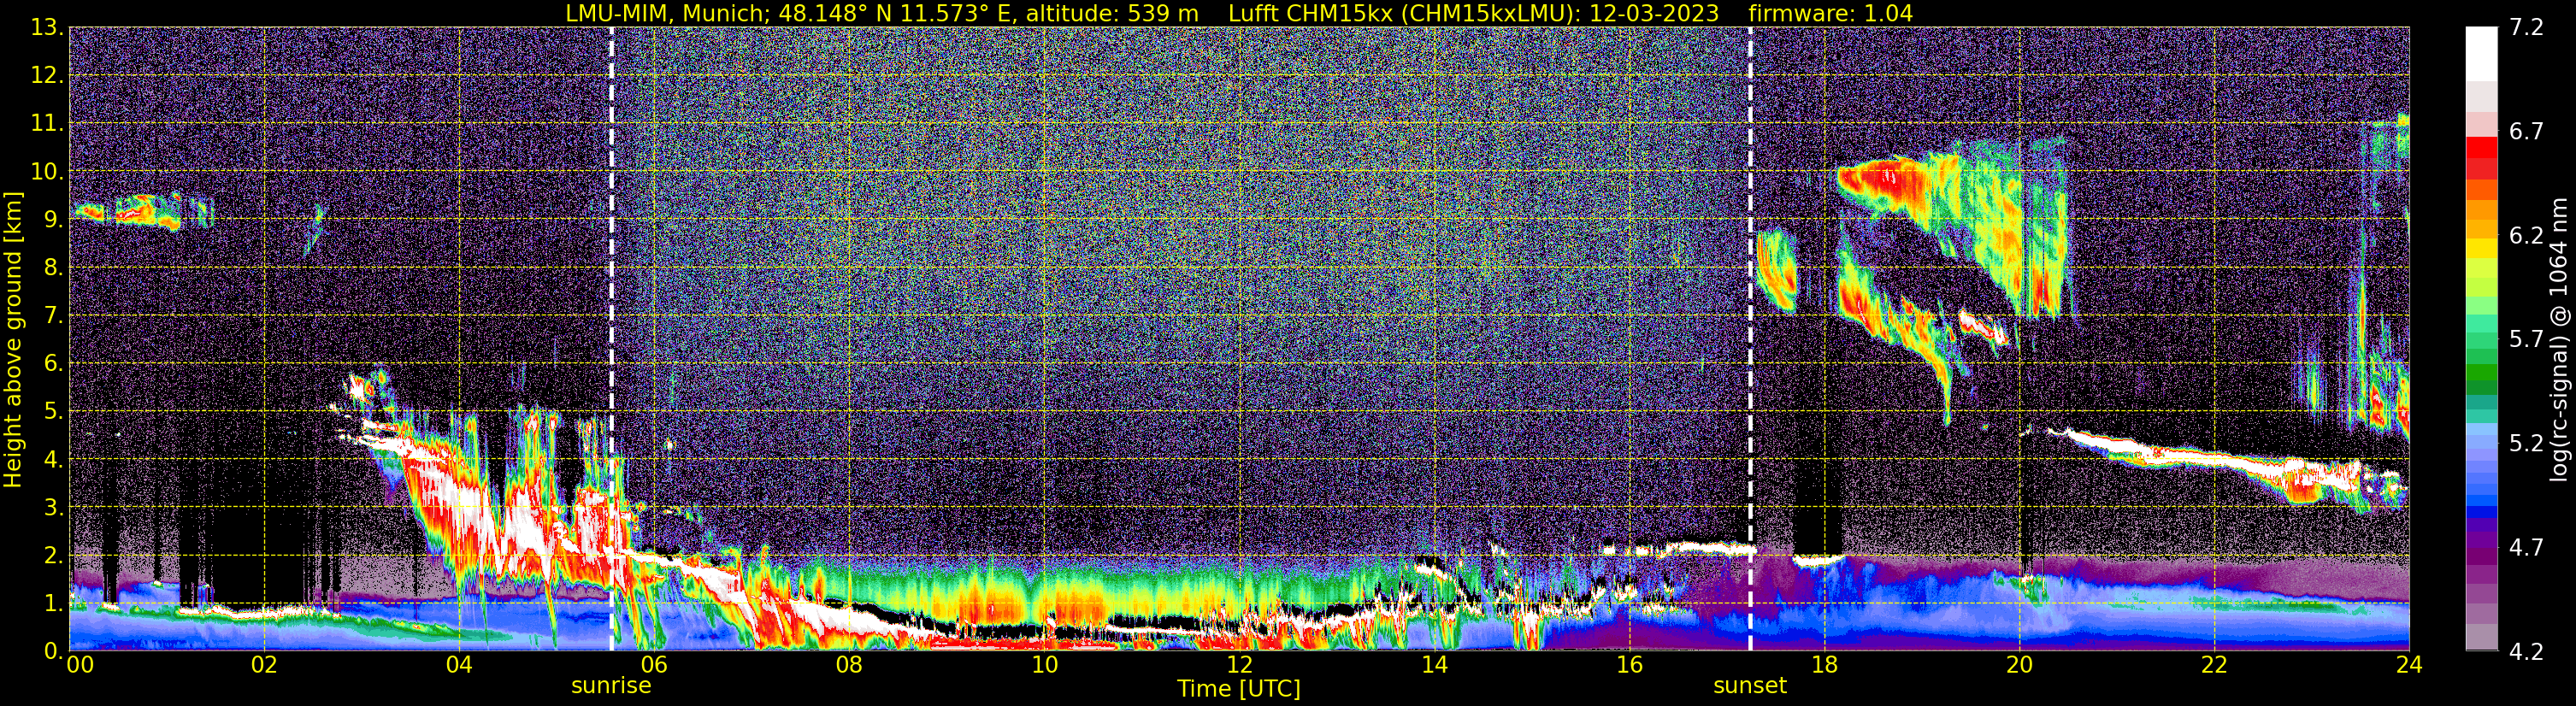The height and width of the screenshot is (706, 2576).
Task: Click the y-axis tick label '7.'
Action: [53, 316]
